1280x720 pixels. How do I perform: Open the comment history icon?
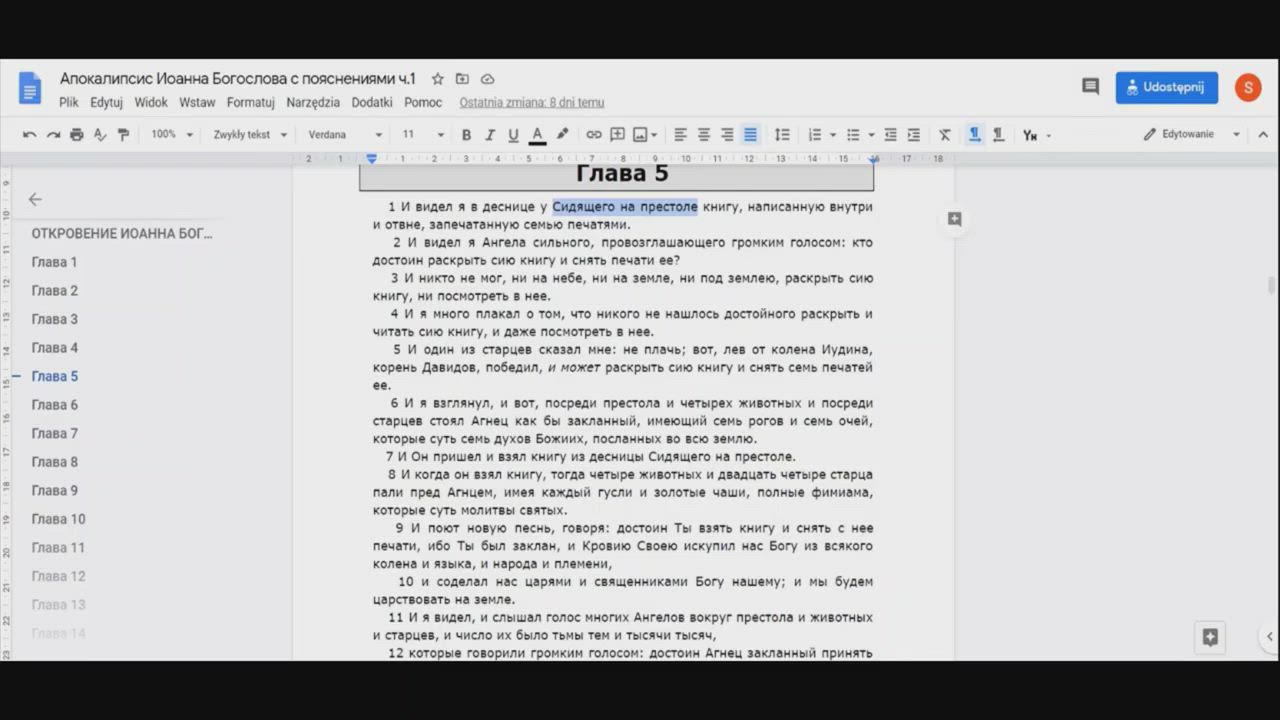[1090, 87]
